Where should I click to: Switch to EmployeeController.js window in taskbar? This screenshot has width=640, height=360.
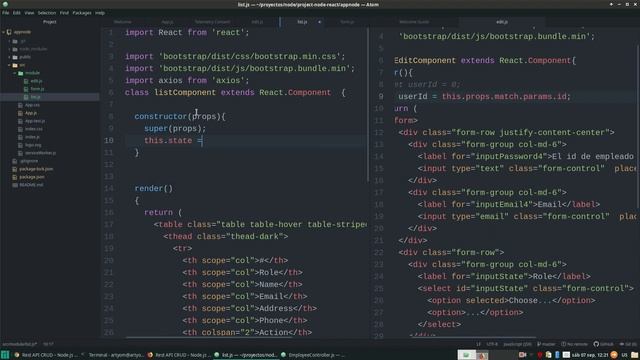[x=313, y=355]
